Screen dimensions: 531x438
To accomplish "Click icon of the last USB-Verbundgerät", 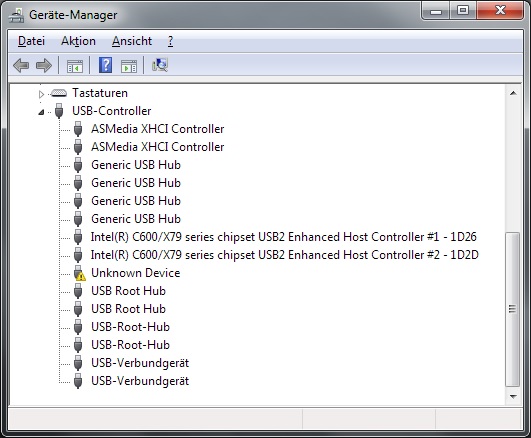I will [x=78, y=381].
